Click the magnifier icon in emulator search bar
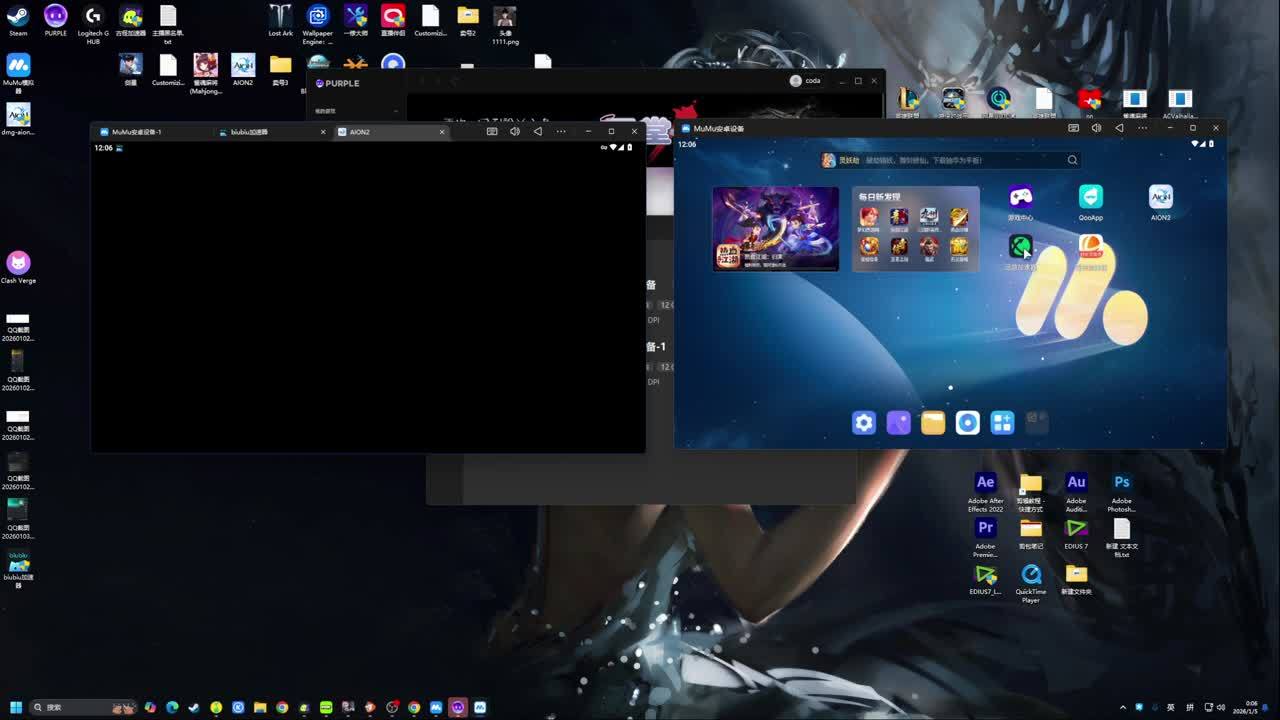 tap(1072, 160)
